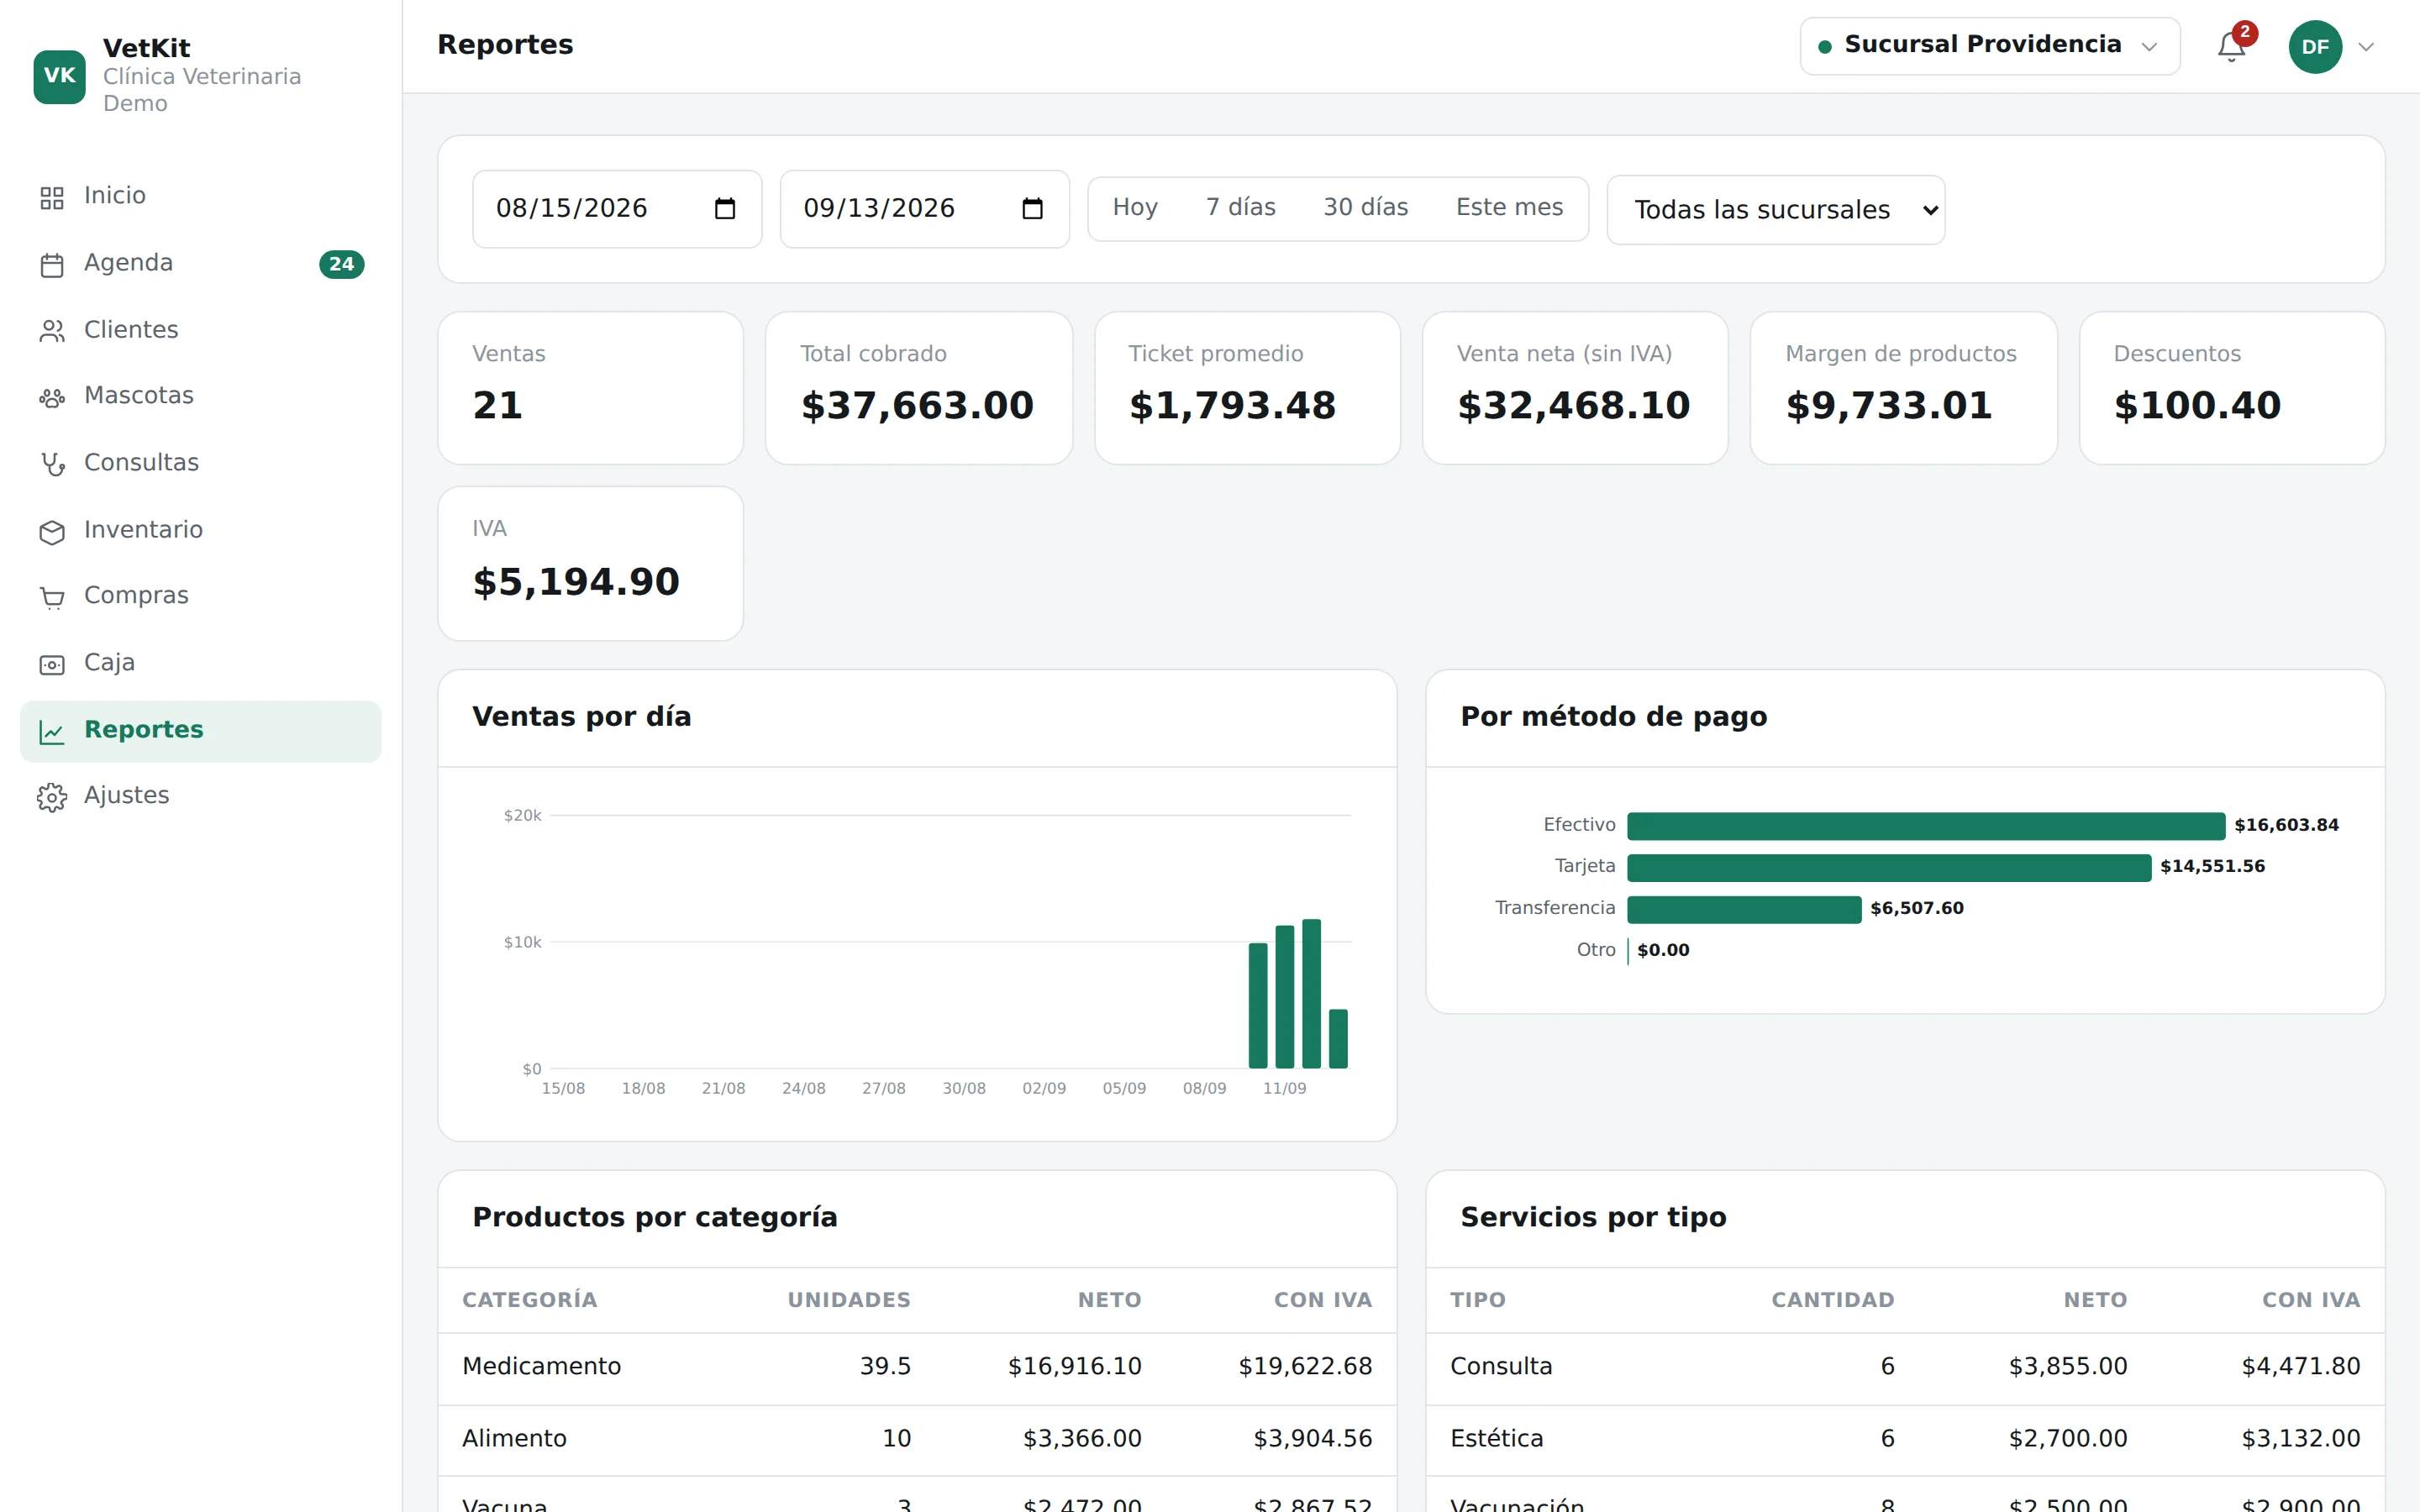
Task: Select the 7 días range
Action: (1240, 207)
